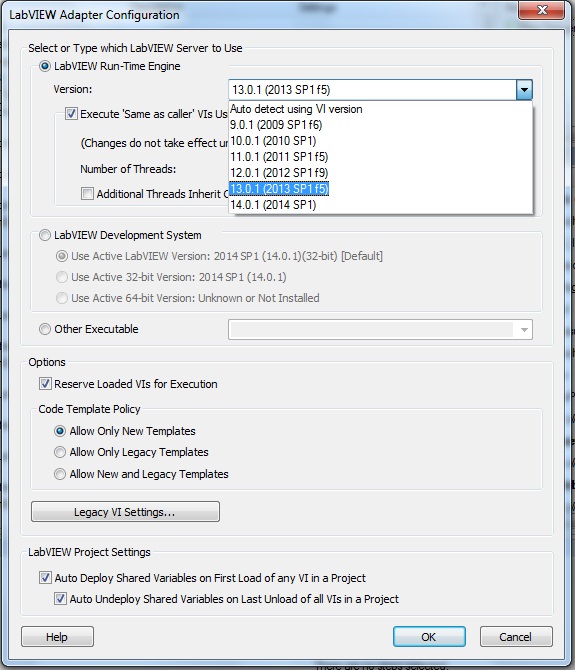Pick highlighted version 13.0.1 (2013 SP1 f5)
Image resolution: width=575 pixels, height=670 pixels.
pos(381,188)
